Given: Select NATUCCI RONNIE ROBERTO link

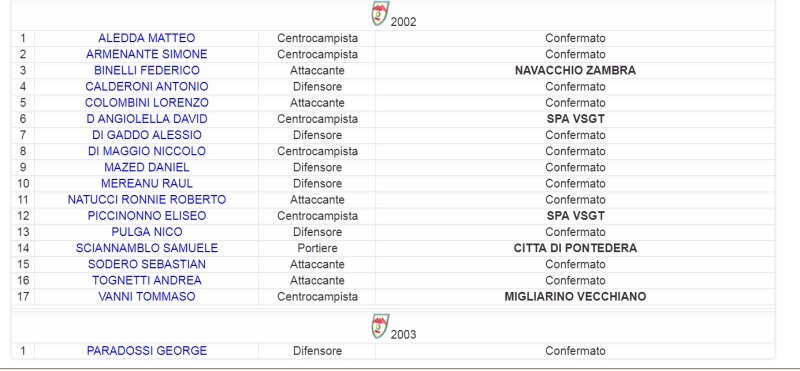Looking at the screenshot, I should [x=146, y=200].
